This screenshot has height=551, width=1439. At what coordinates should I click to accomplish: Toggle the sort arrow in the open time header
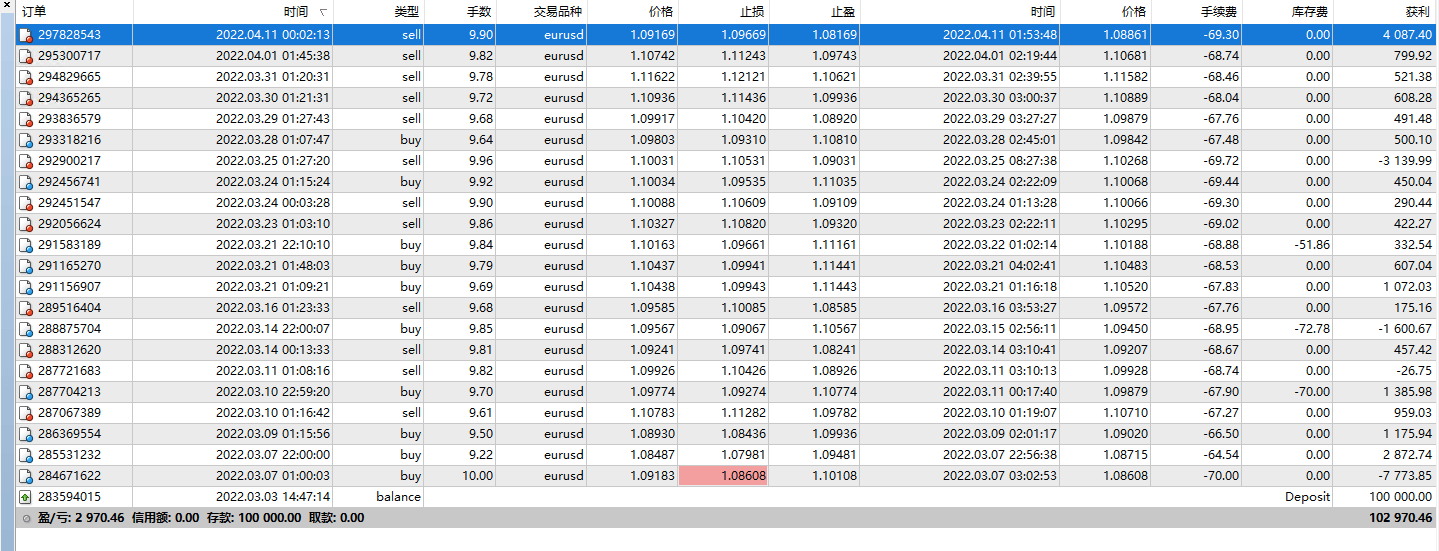322,12
